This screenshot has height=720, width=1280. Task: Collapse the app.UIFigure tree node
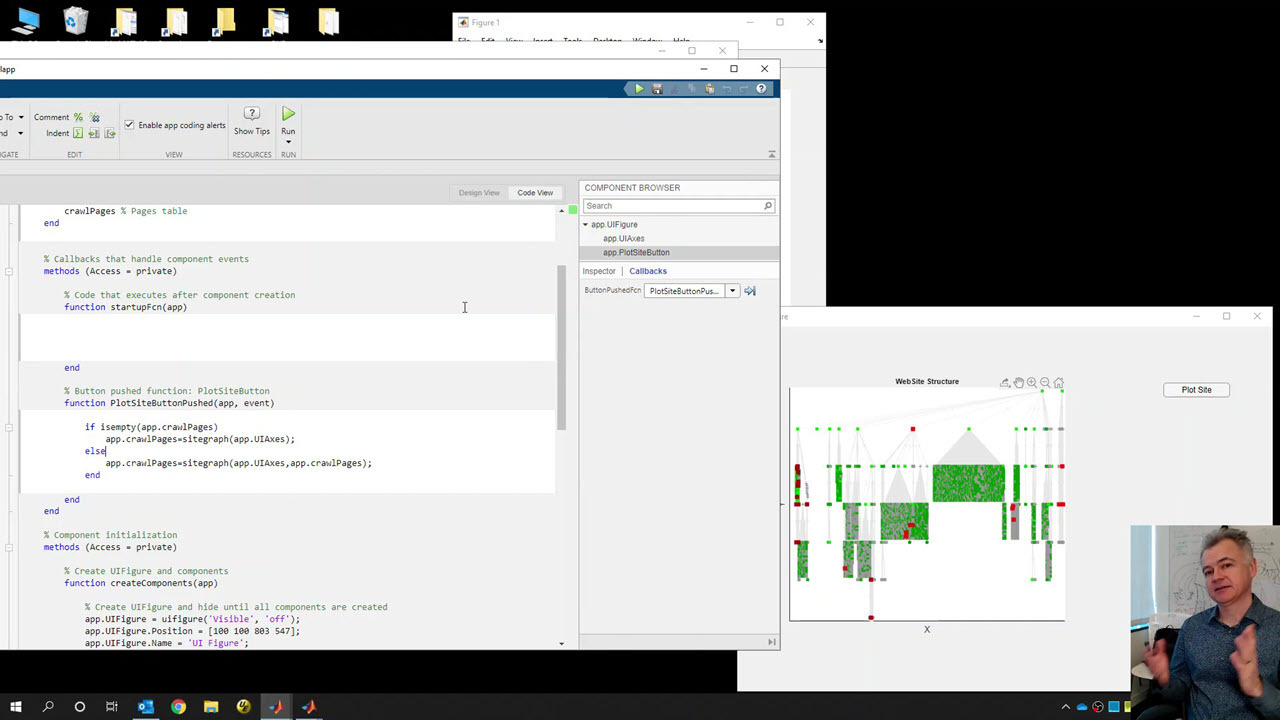coord(586,225)
